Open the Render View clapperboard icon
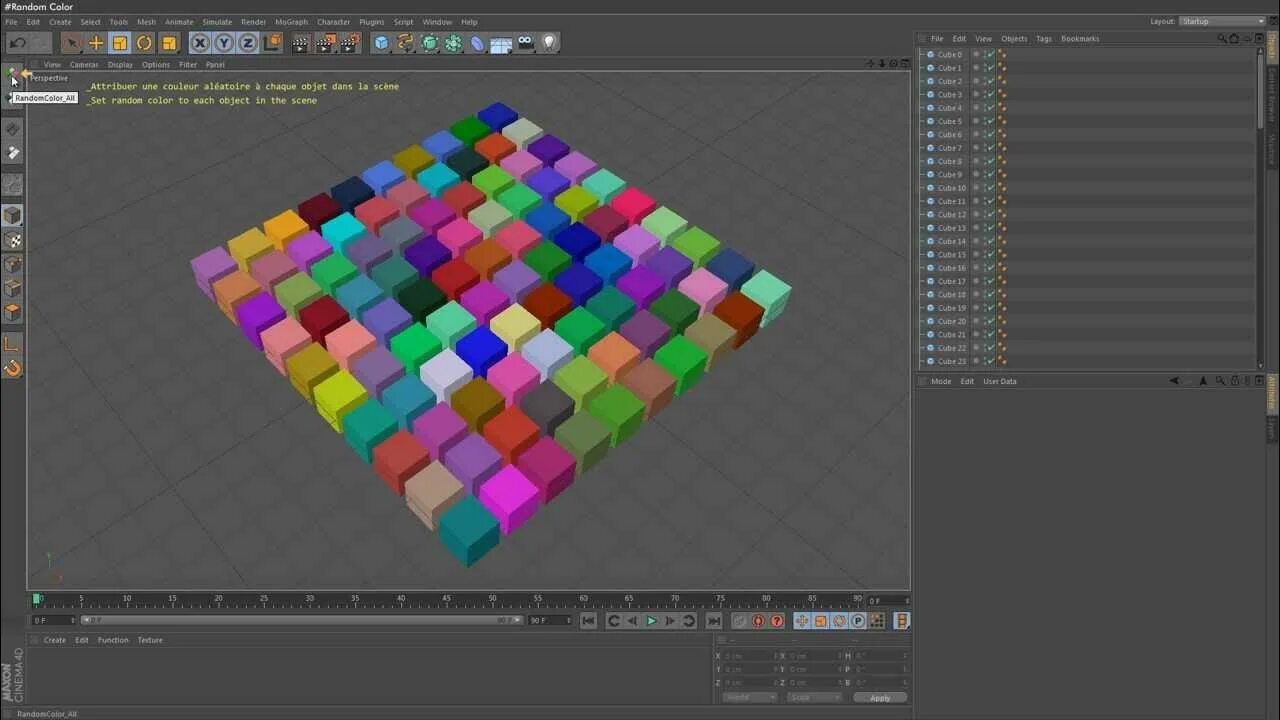This screenshot has width=1280, height=720. [x=300, y=43]
